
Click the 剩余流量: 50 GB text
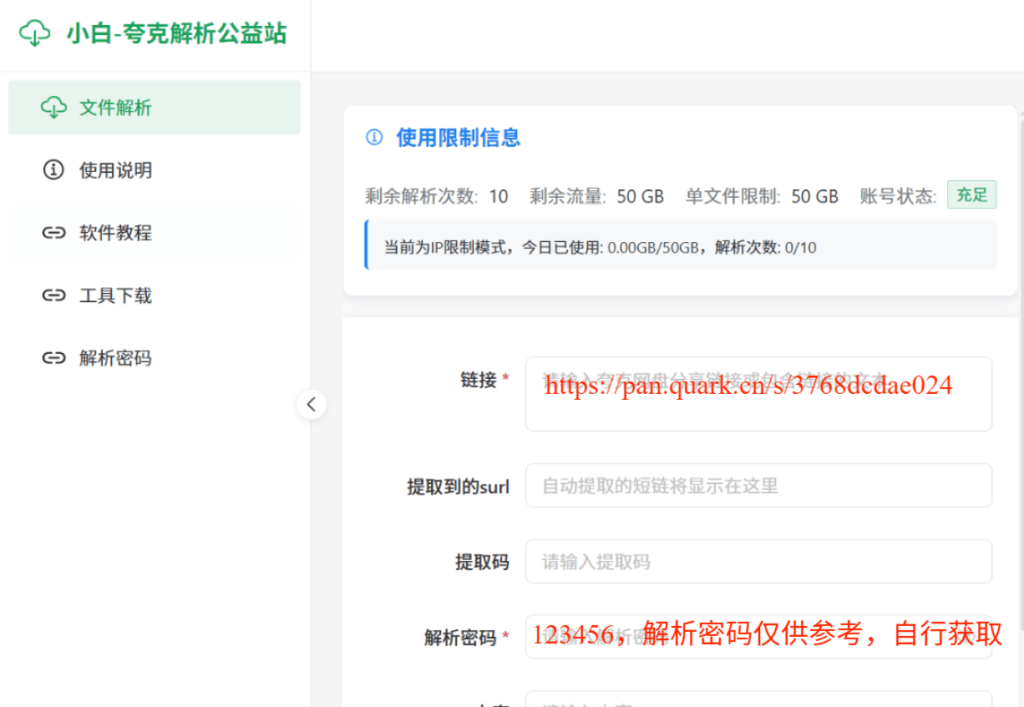tap(596, 196)
